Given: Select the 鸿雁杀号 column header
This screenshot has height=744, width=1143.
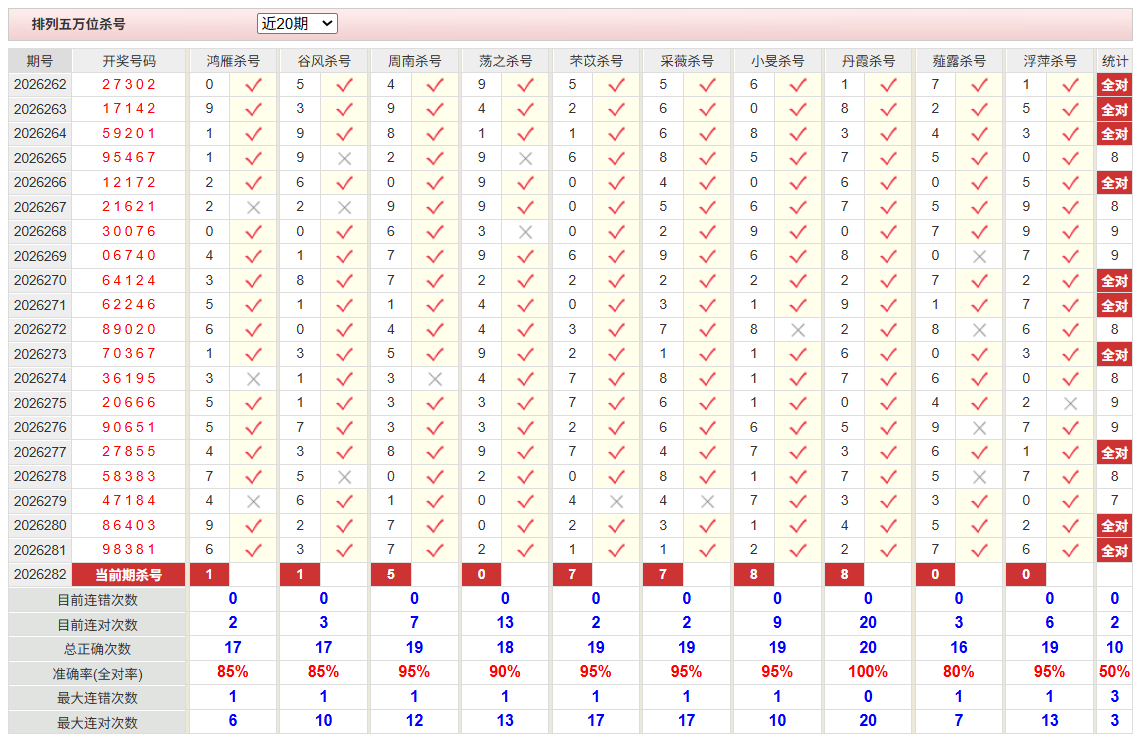Looking at the screenshot, I should [x=233, y=61].
